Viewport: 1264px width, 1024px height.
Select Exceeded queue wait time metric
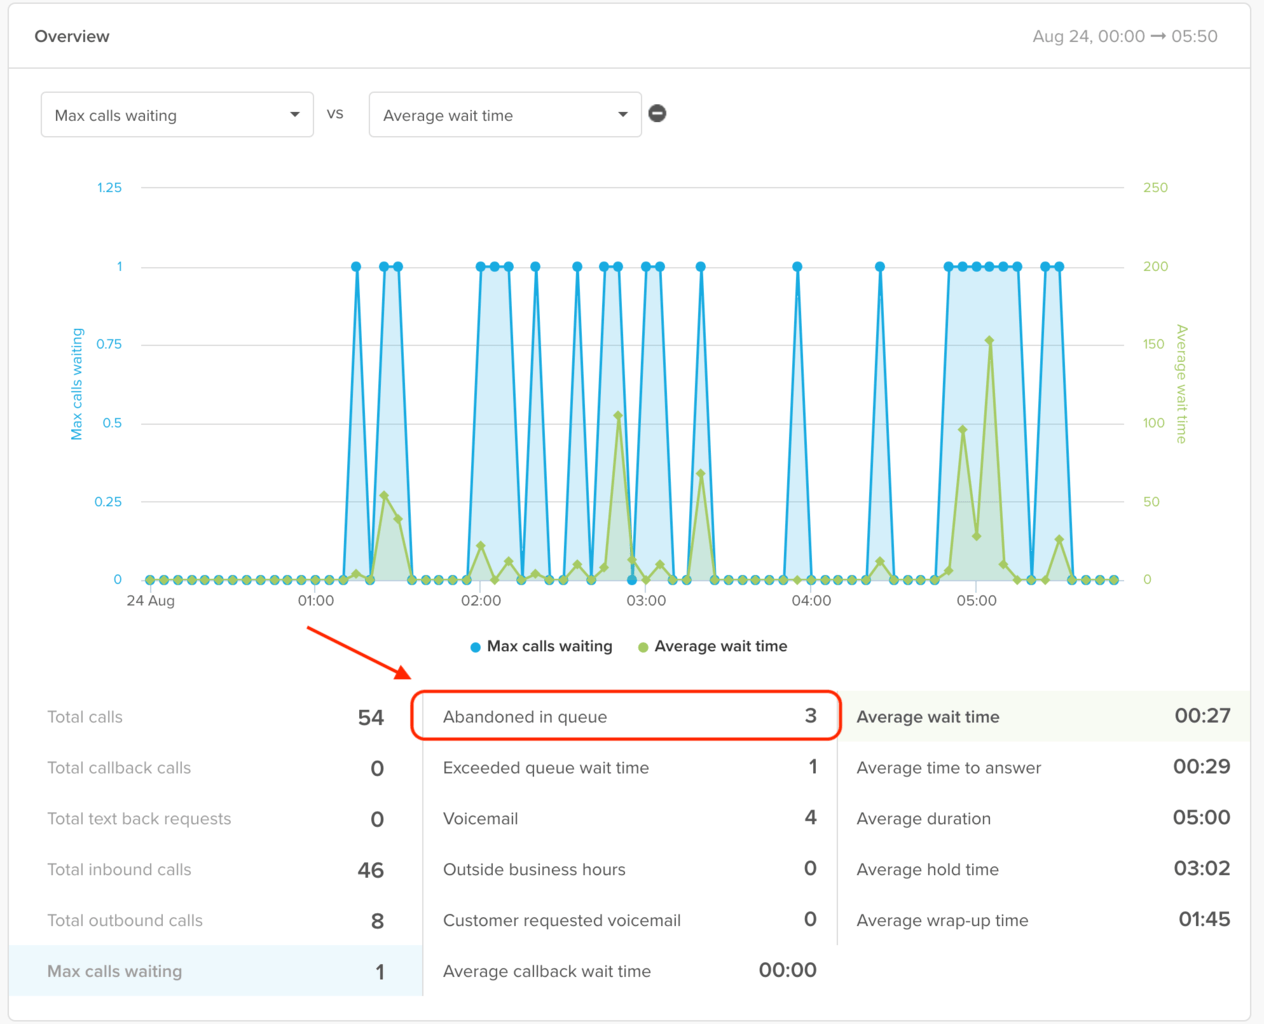click(628, 768)
